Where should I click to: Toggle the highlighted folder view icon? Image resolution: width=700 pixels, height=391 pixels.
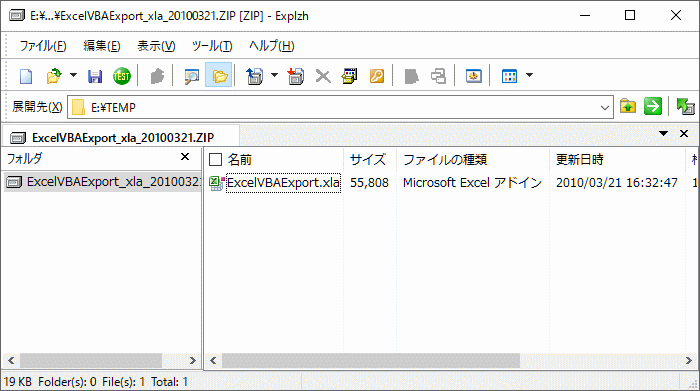click(x=219, y=75)
